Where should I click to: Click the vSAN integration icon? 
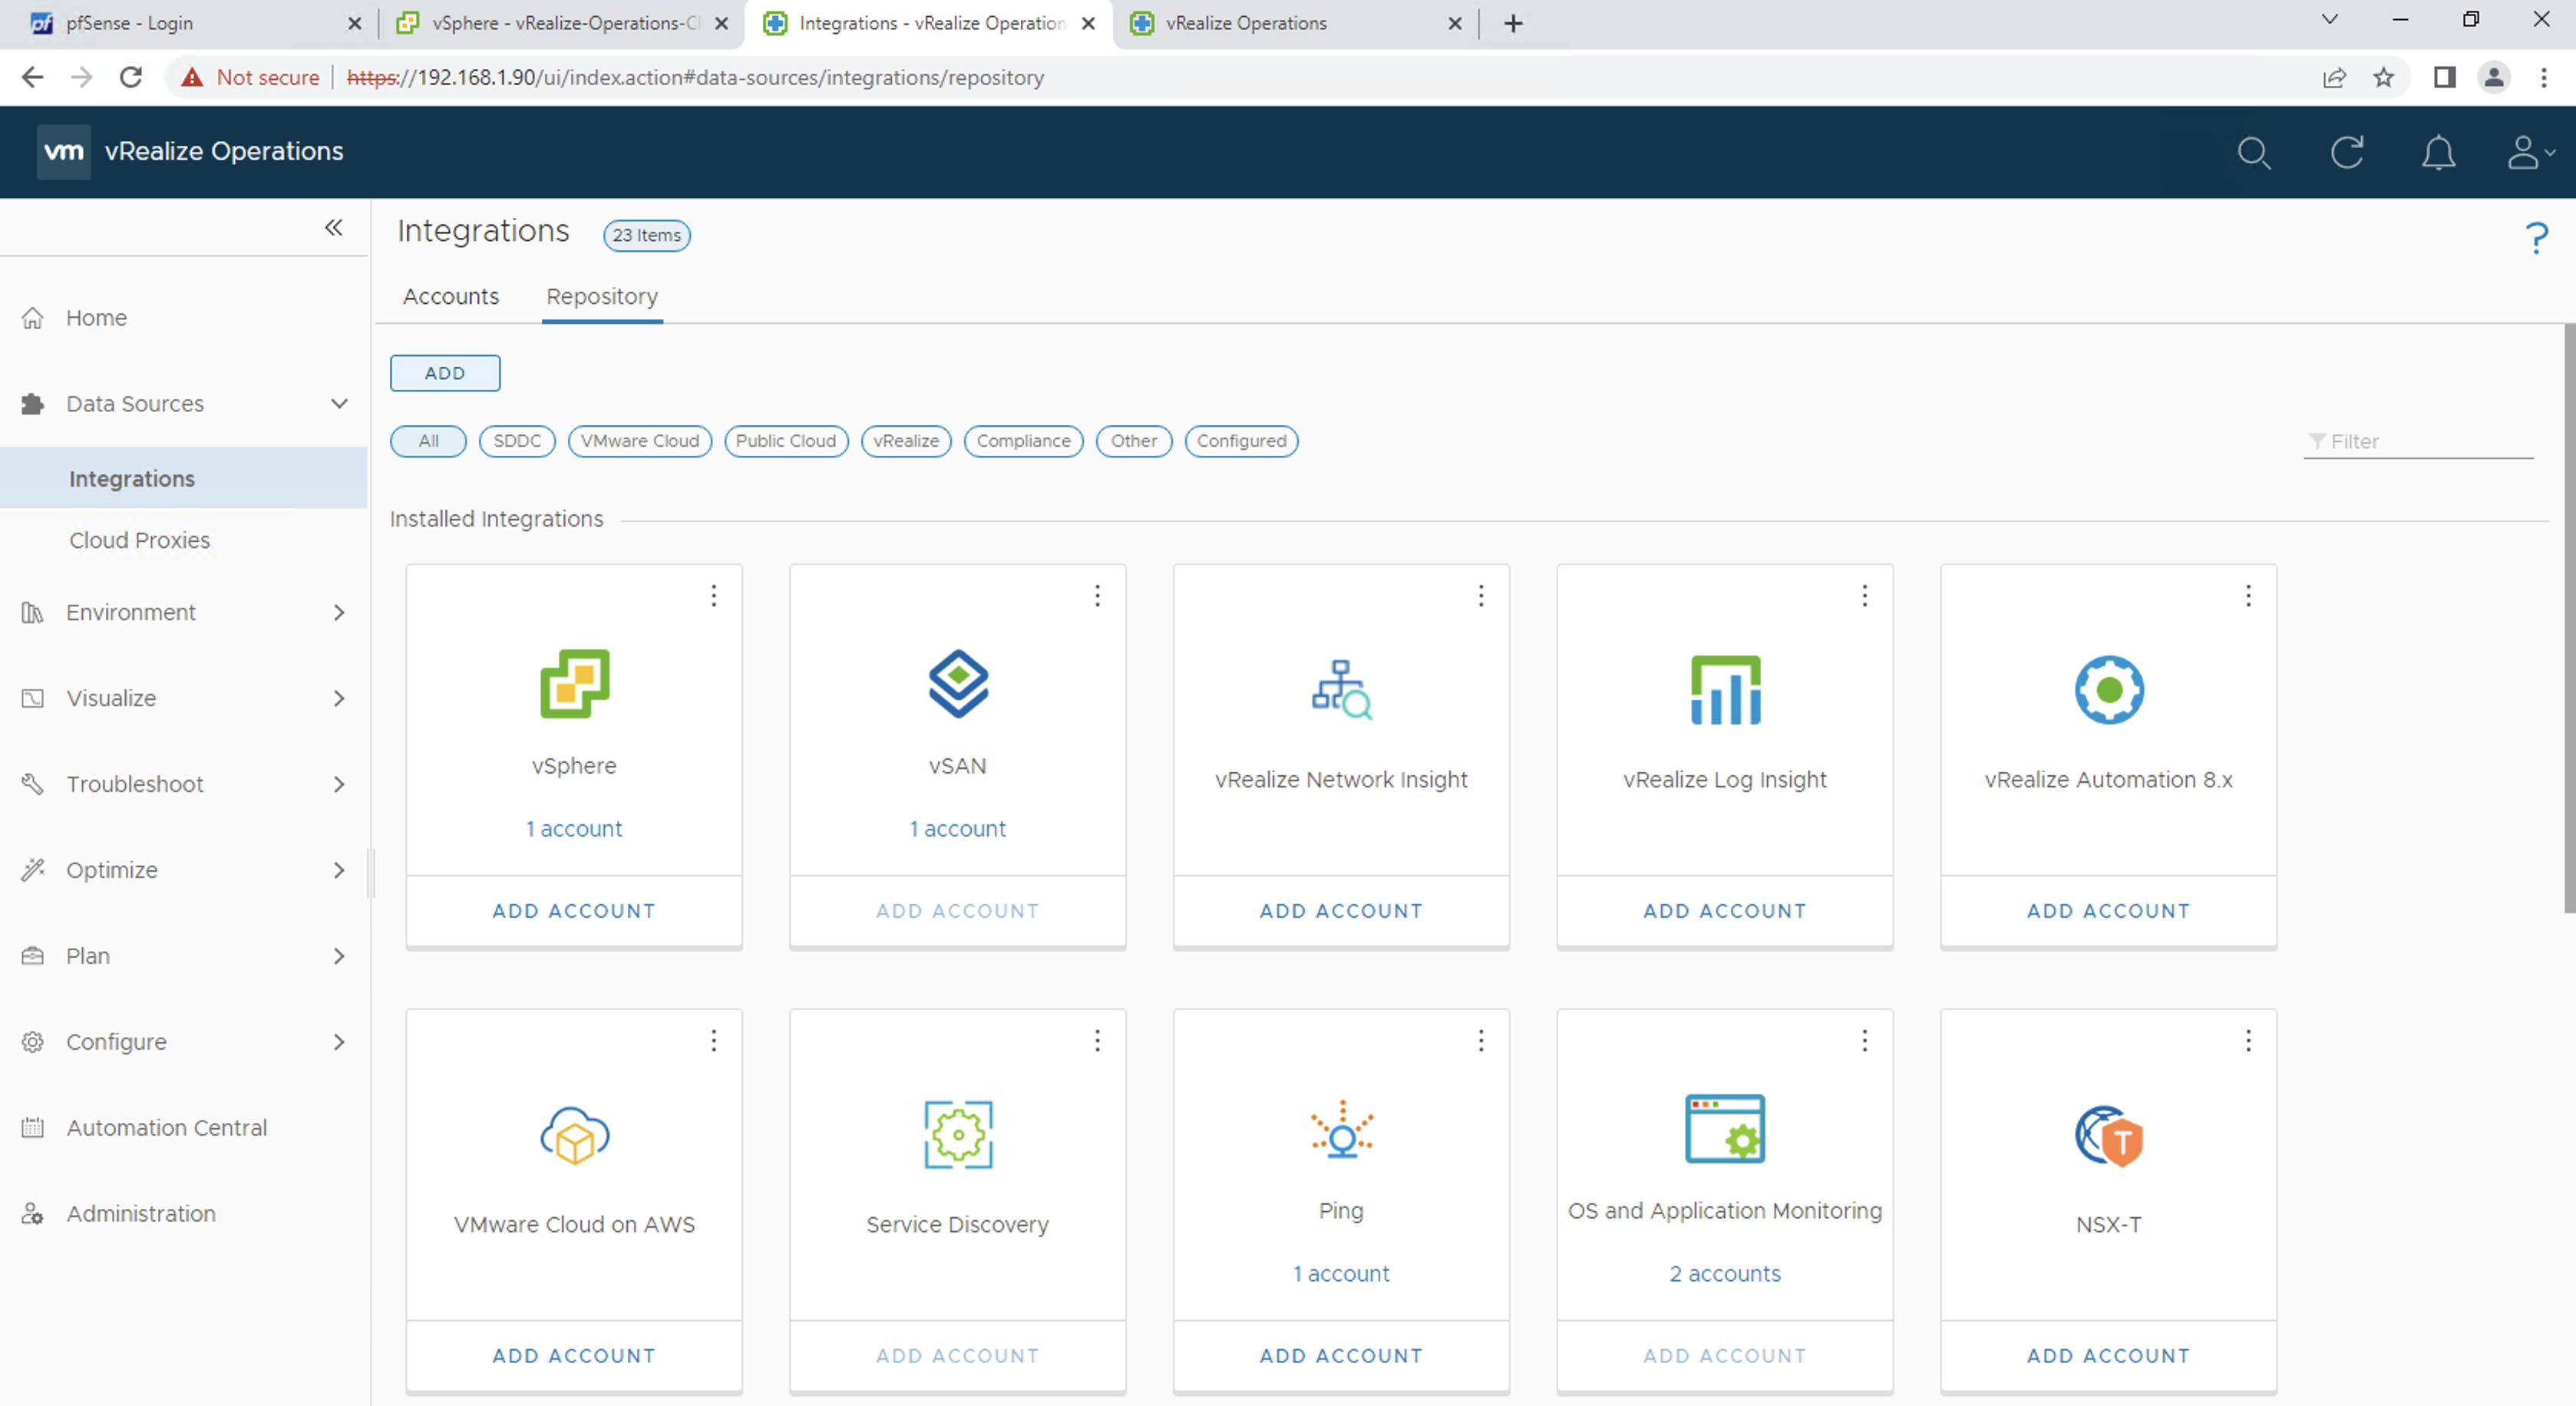pos(958,684)
